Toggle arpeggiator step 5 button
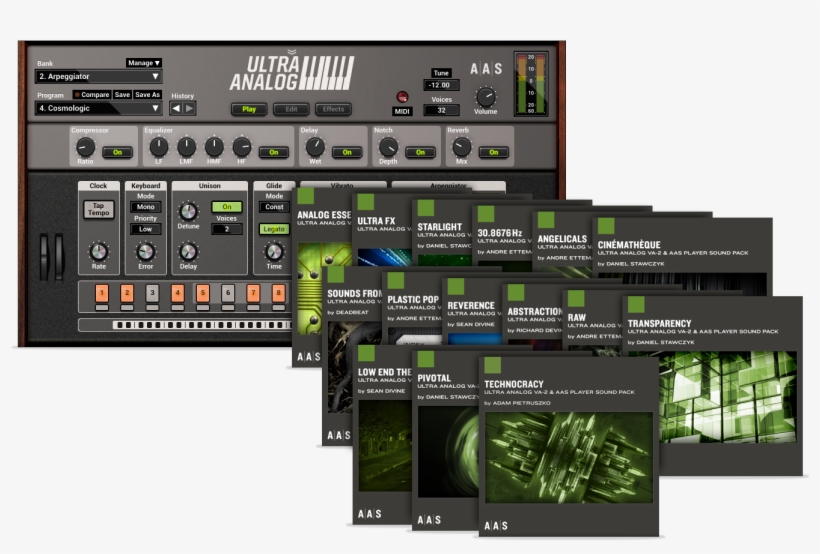 pos(202,293)
